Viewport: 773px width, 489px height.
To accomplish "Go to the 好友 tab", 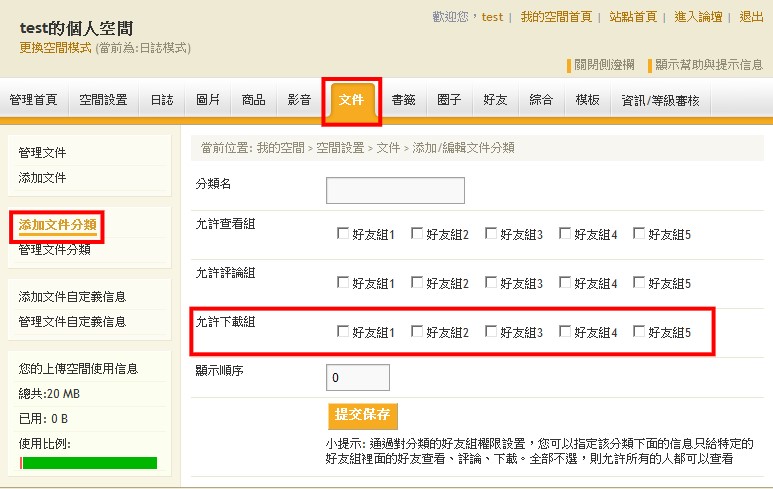I will click(x=495, y=100).
